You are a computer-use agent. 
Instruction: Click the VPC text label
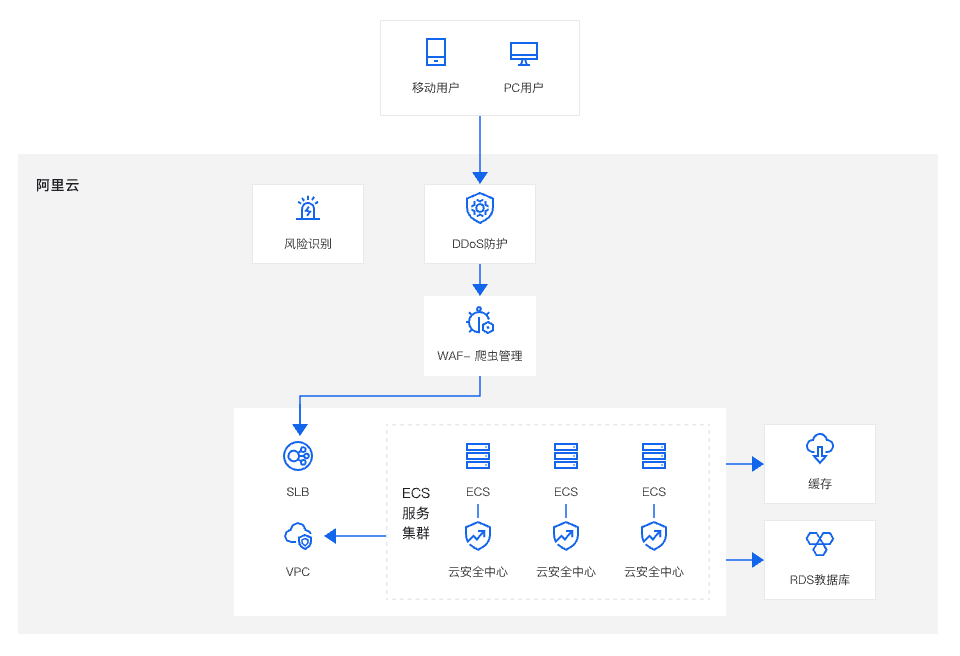[298, 571]
